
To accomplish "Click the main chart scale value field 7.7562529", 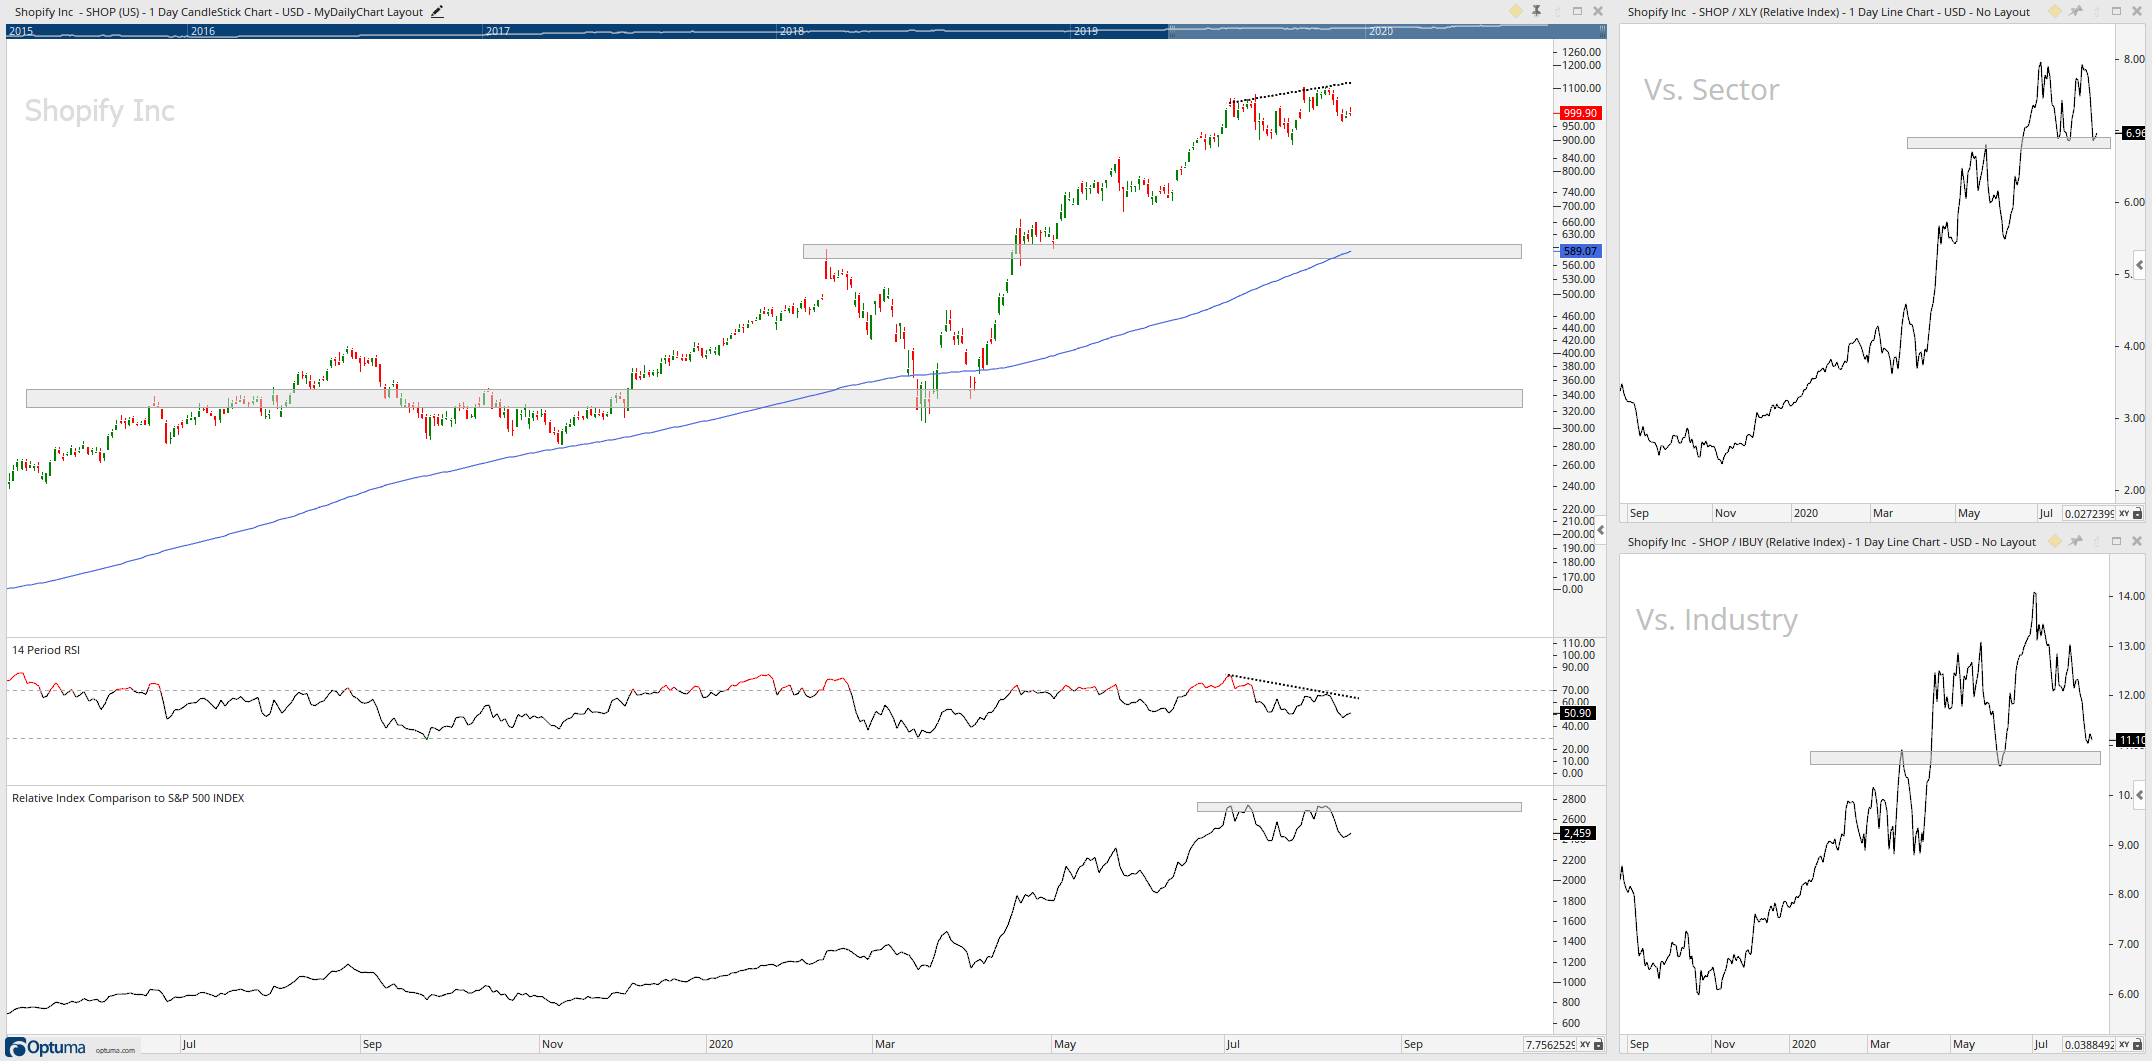I will coord(1550,1044).
